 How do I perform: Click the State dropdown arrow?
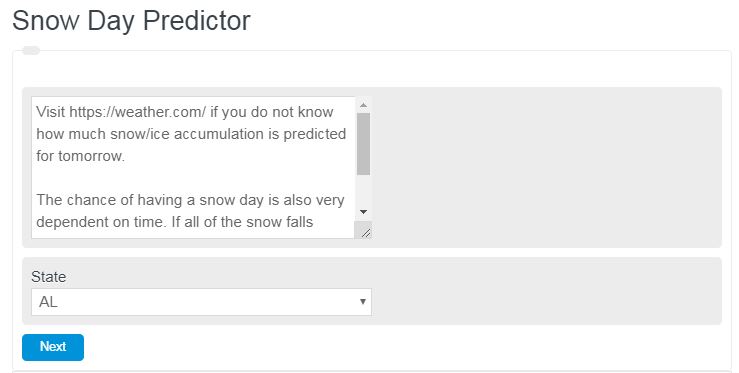click(x=362, y=302)
